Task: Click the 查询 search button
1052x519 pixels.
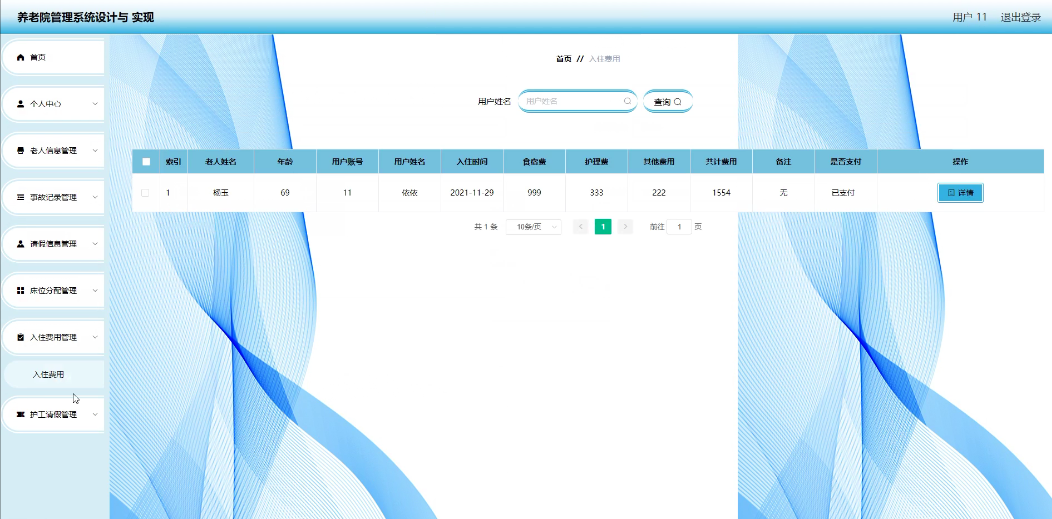Action: tap(668, 101)
